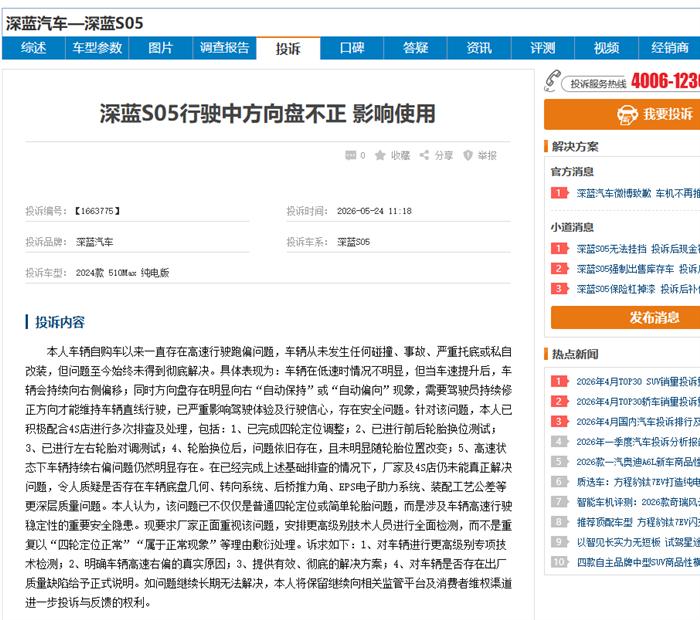This screenshot has width=700, height=620.
Task: Open the 图片 tab
Action: pos(161,48)
